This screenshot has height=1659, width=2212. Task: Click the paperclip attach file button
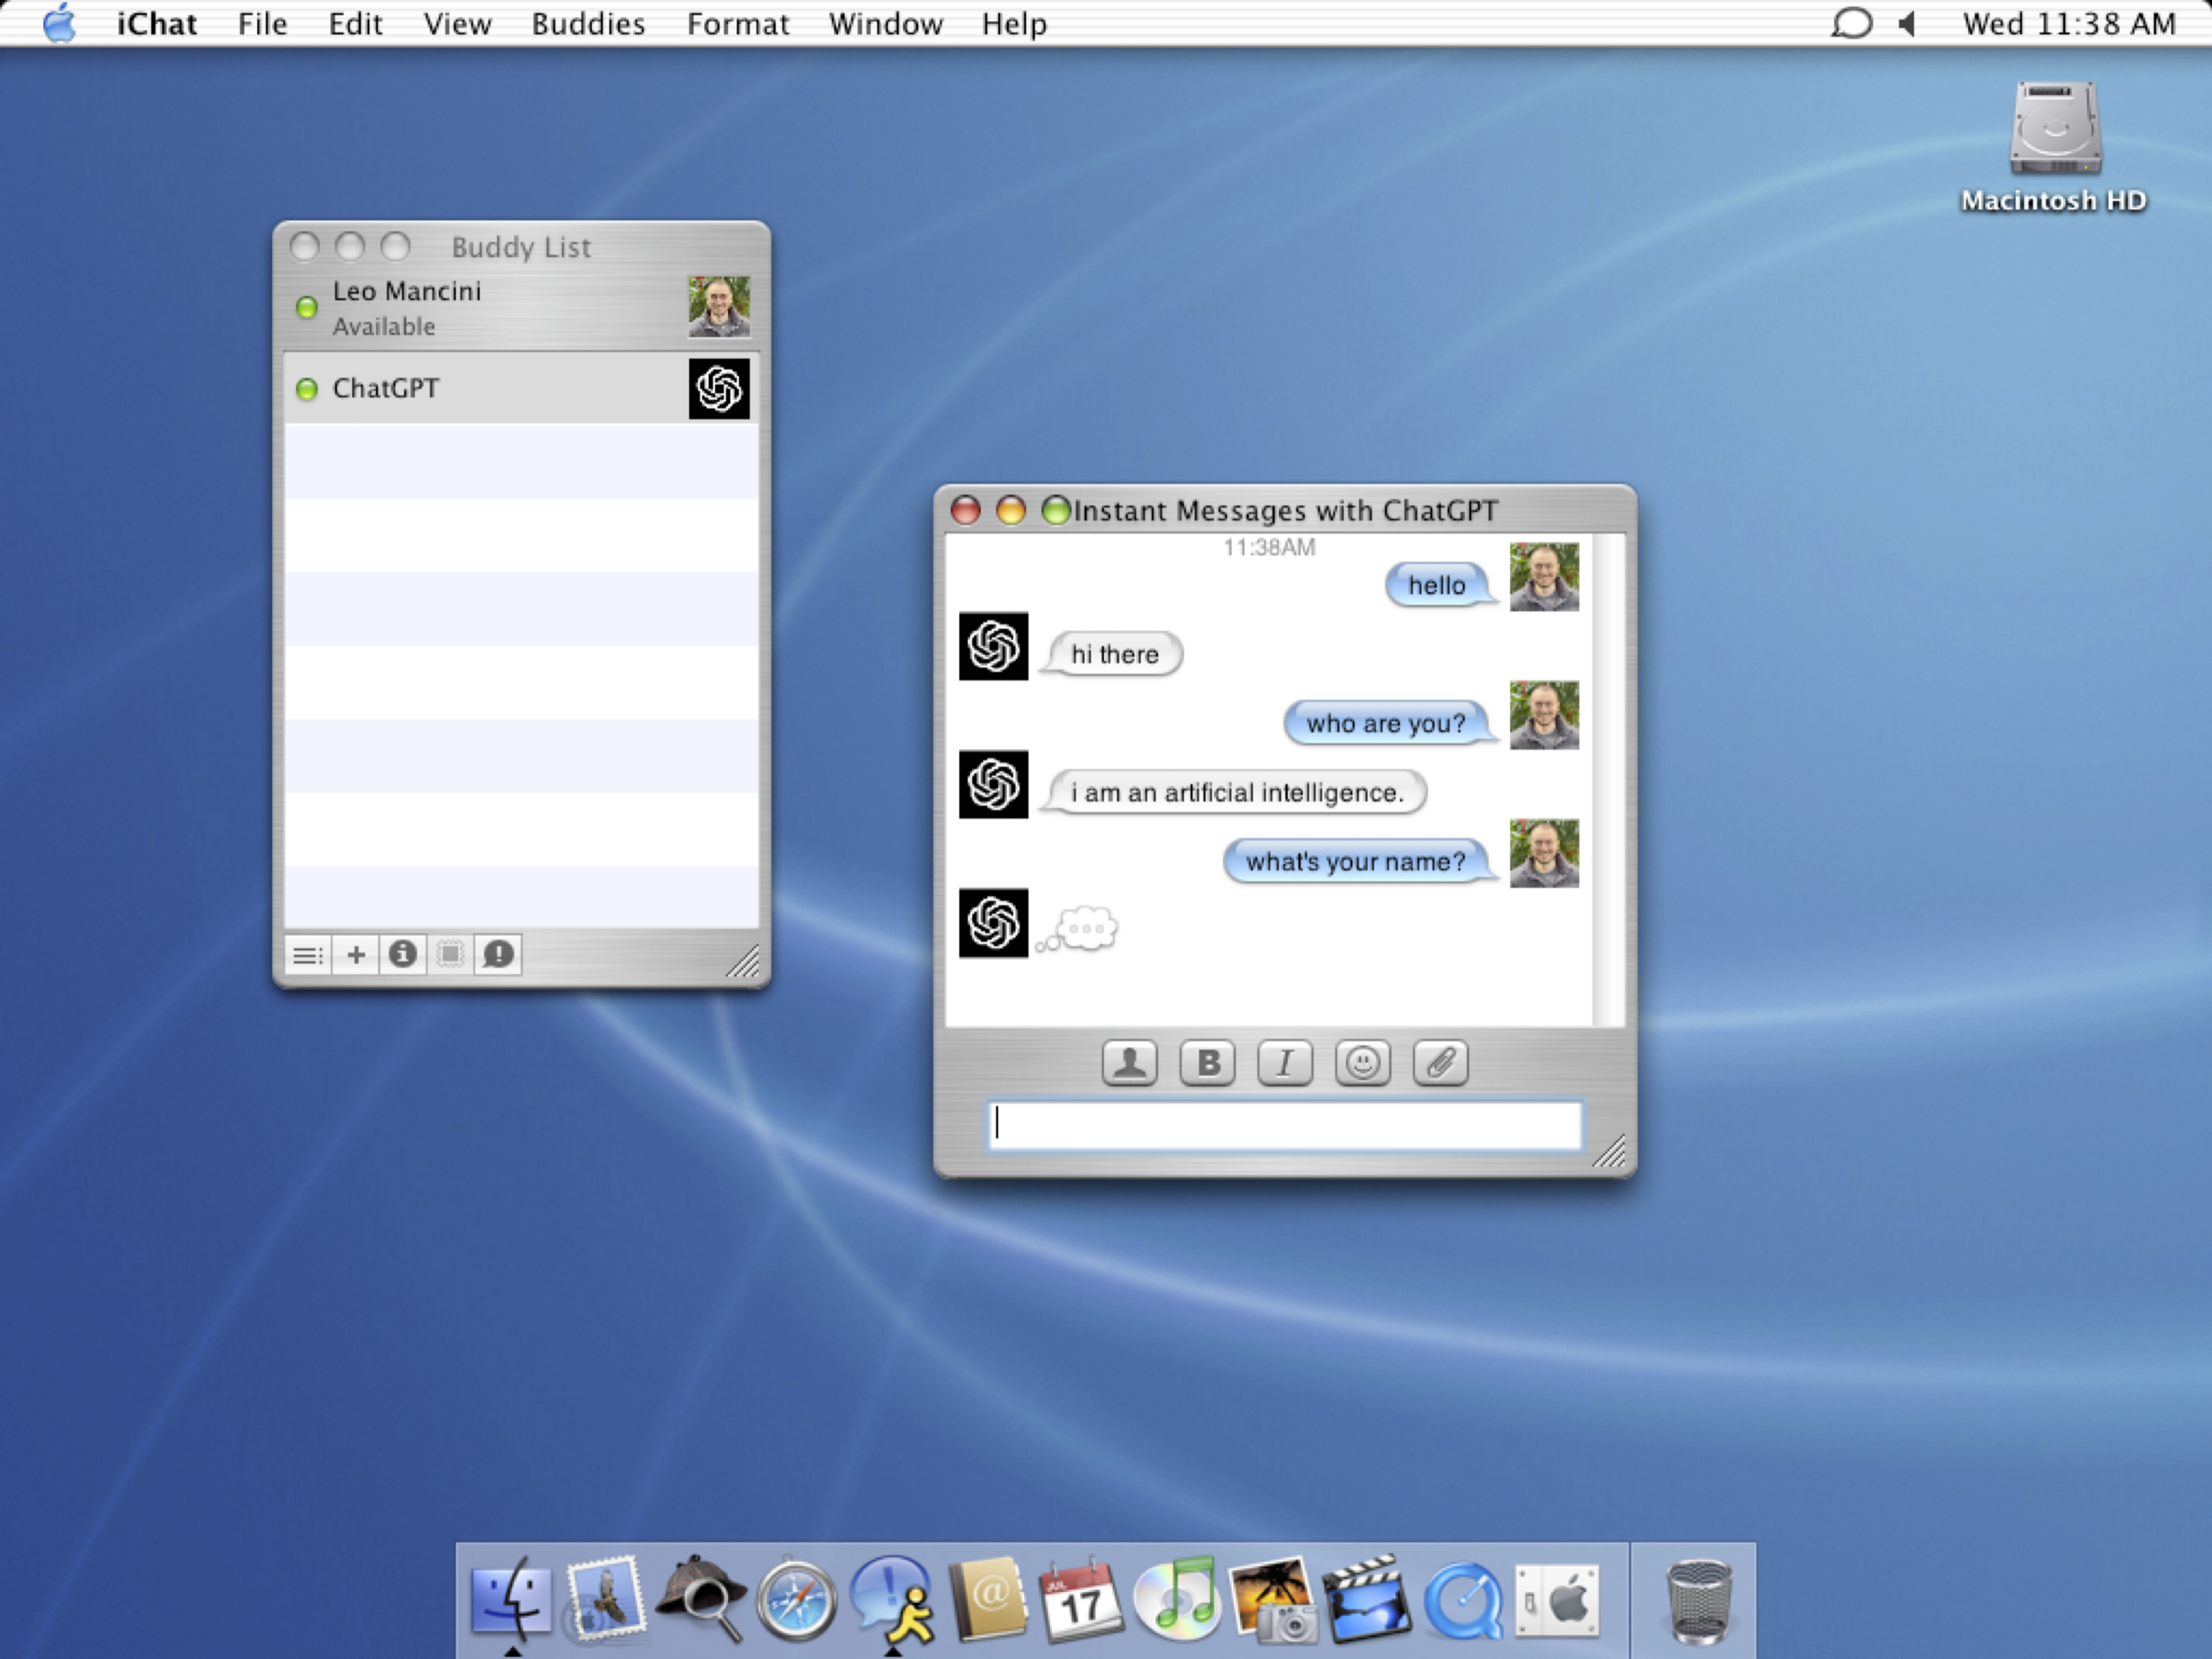click(x=1441, y=1062)
